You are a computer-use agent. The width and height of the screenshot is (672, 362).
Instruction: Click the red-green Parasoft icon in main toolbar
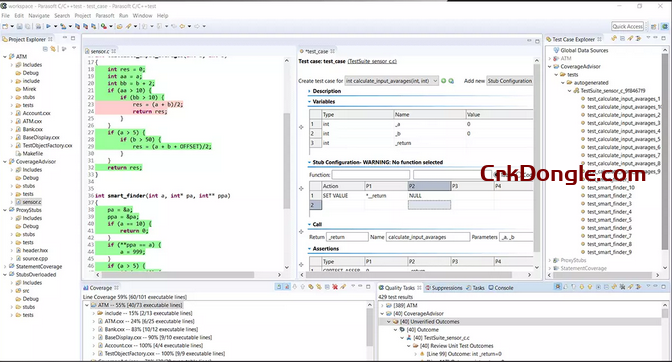coord(104,27)
